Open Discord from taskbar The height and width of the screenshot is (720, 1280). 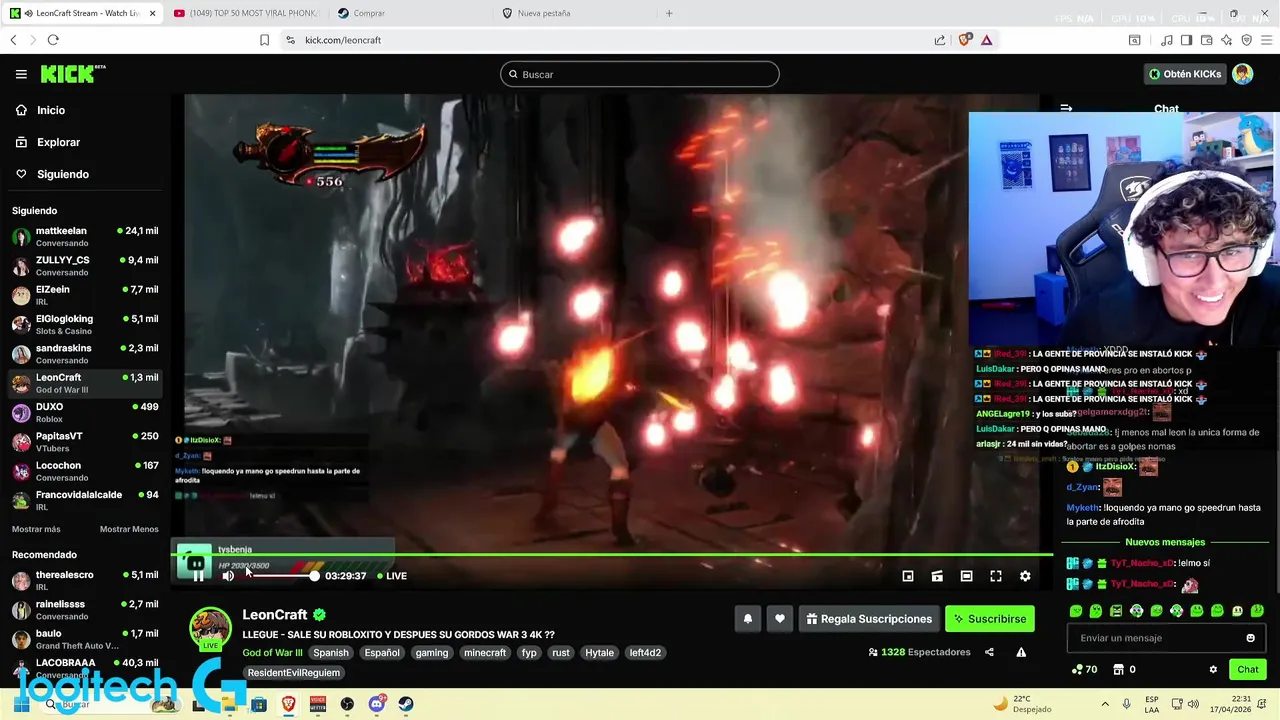point(376,704)
